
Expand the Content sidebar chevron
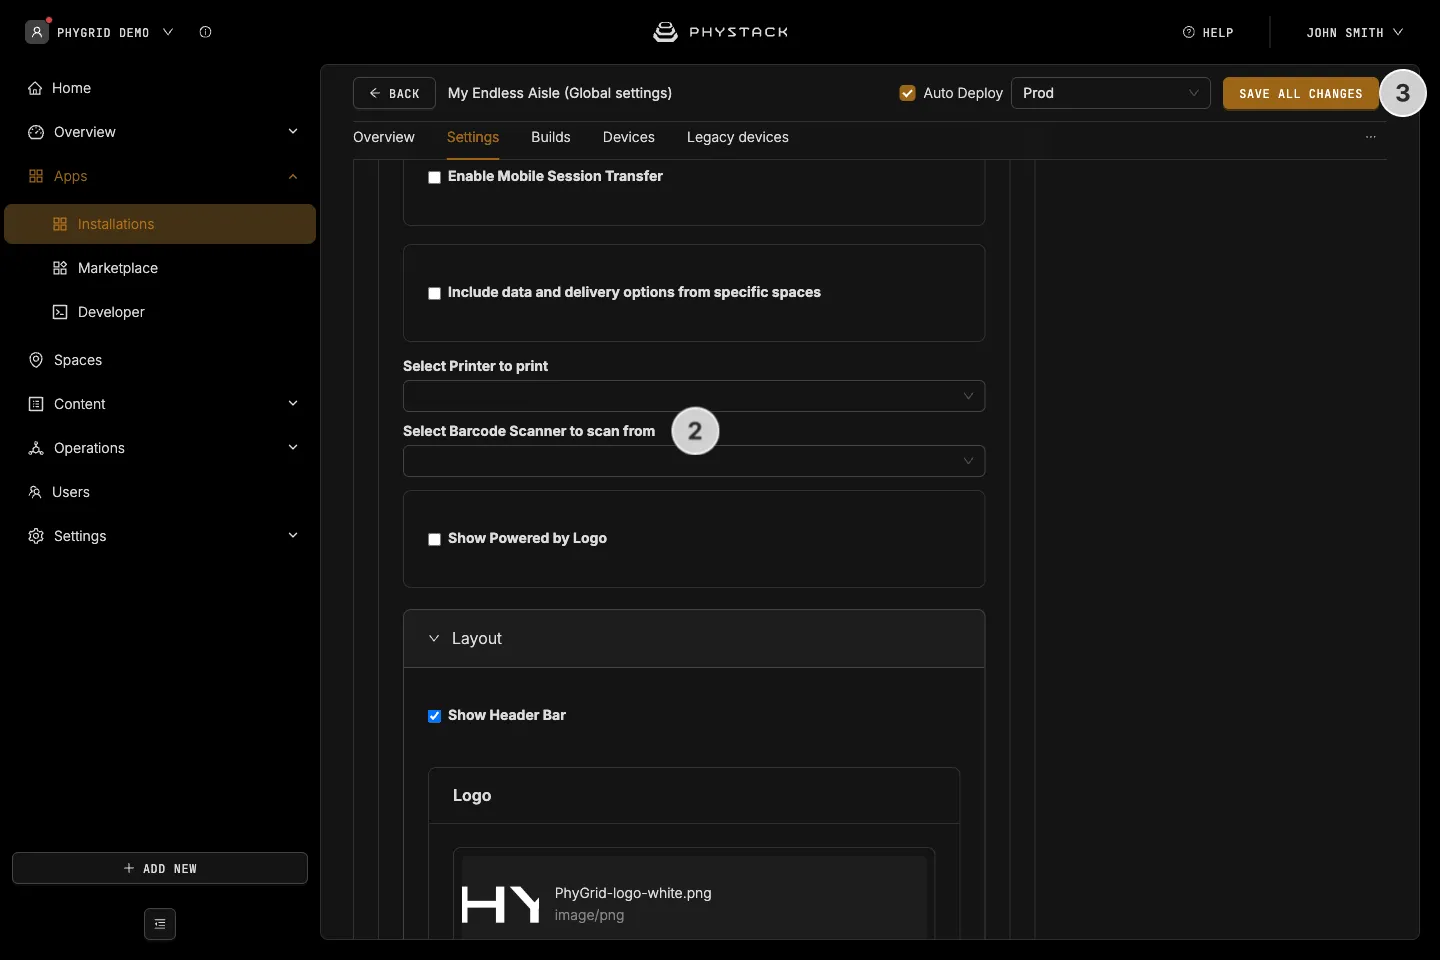293,403
